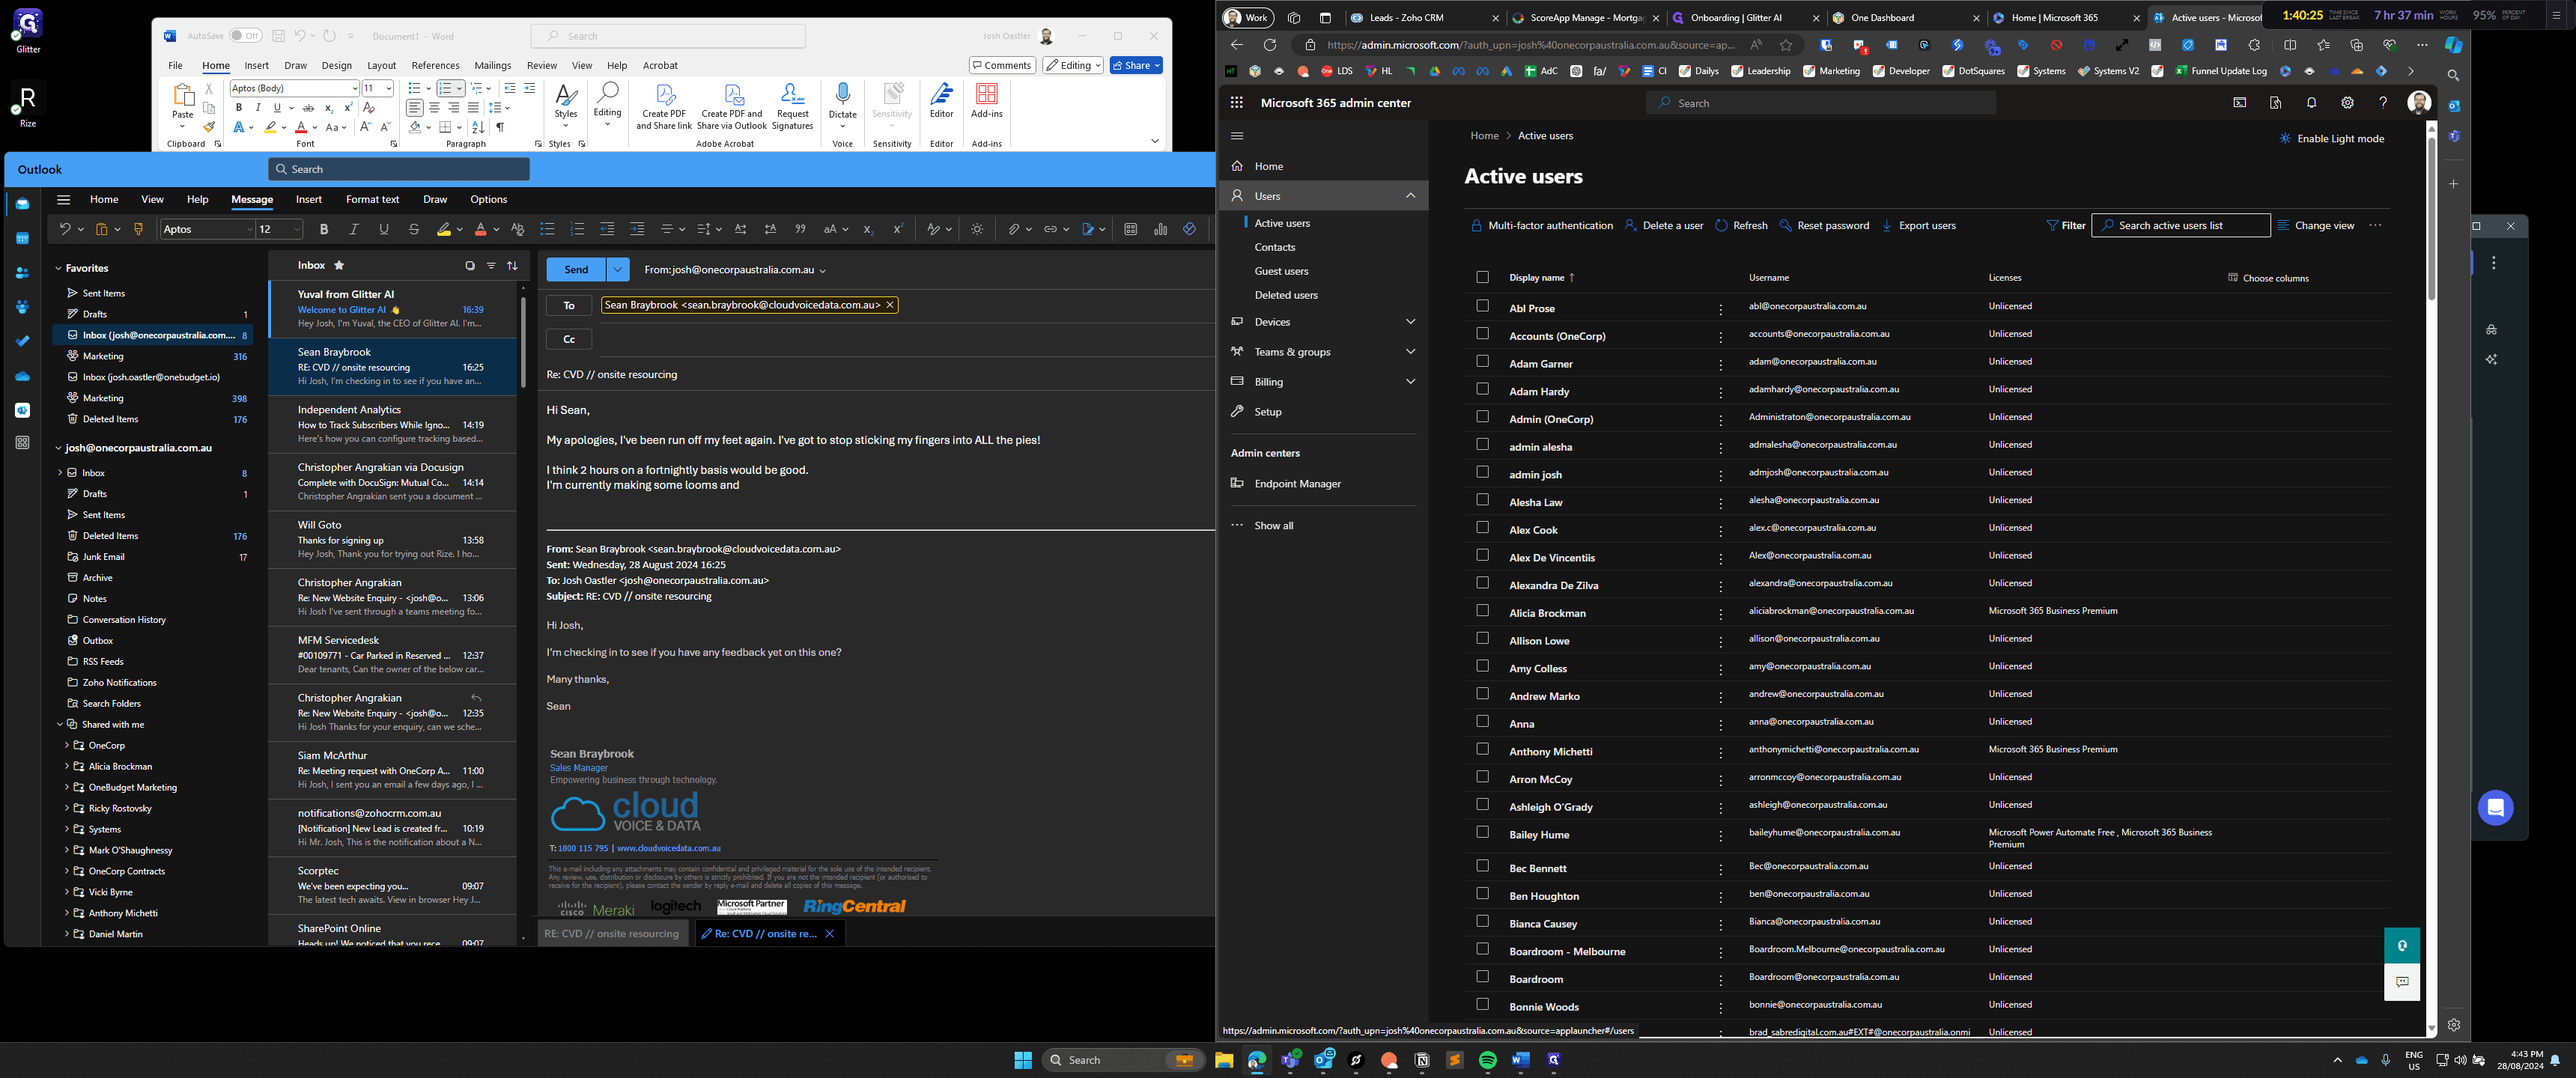The image size is (2576, 1078).
Task: Open Outlook Calendar from left sidebar
Action: (x=22, y=238)
